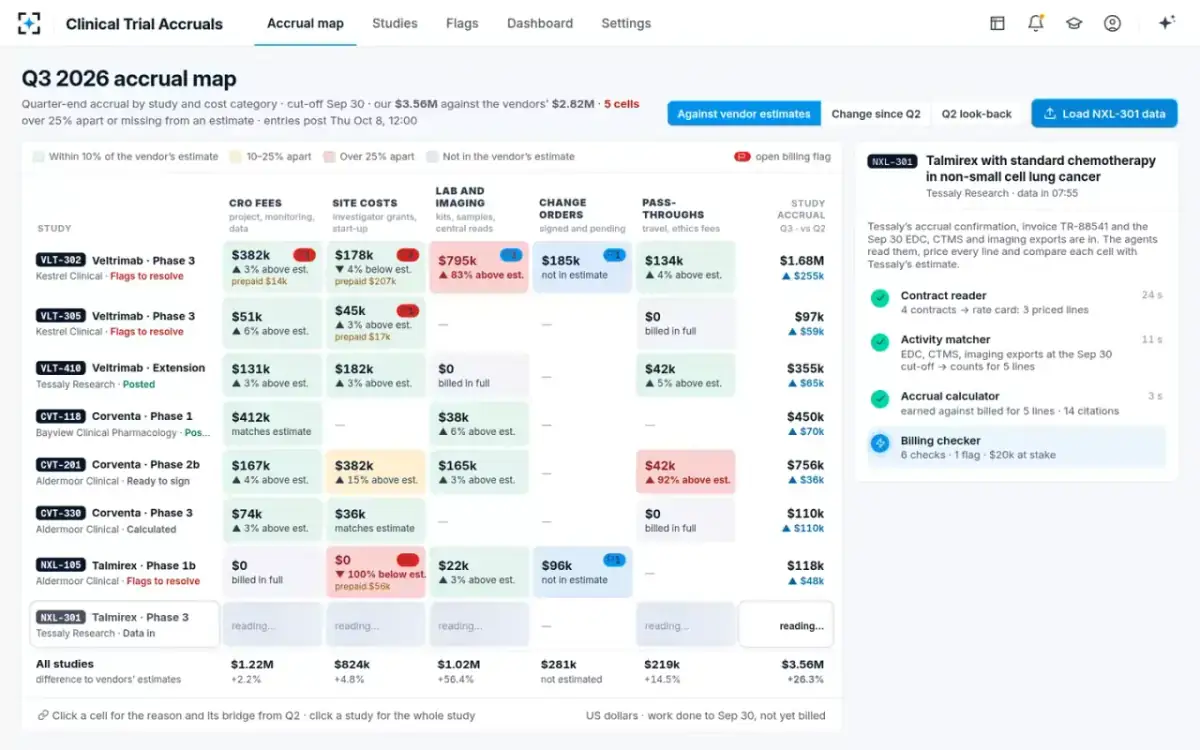1200x750 pixels.
Task: Select the Against vendor estimates view
Action: (744, 114)
